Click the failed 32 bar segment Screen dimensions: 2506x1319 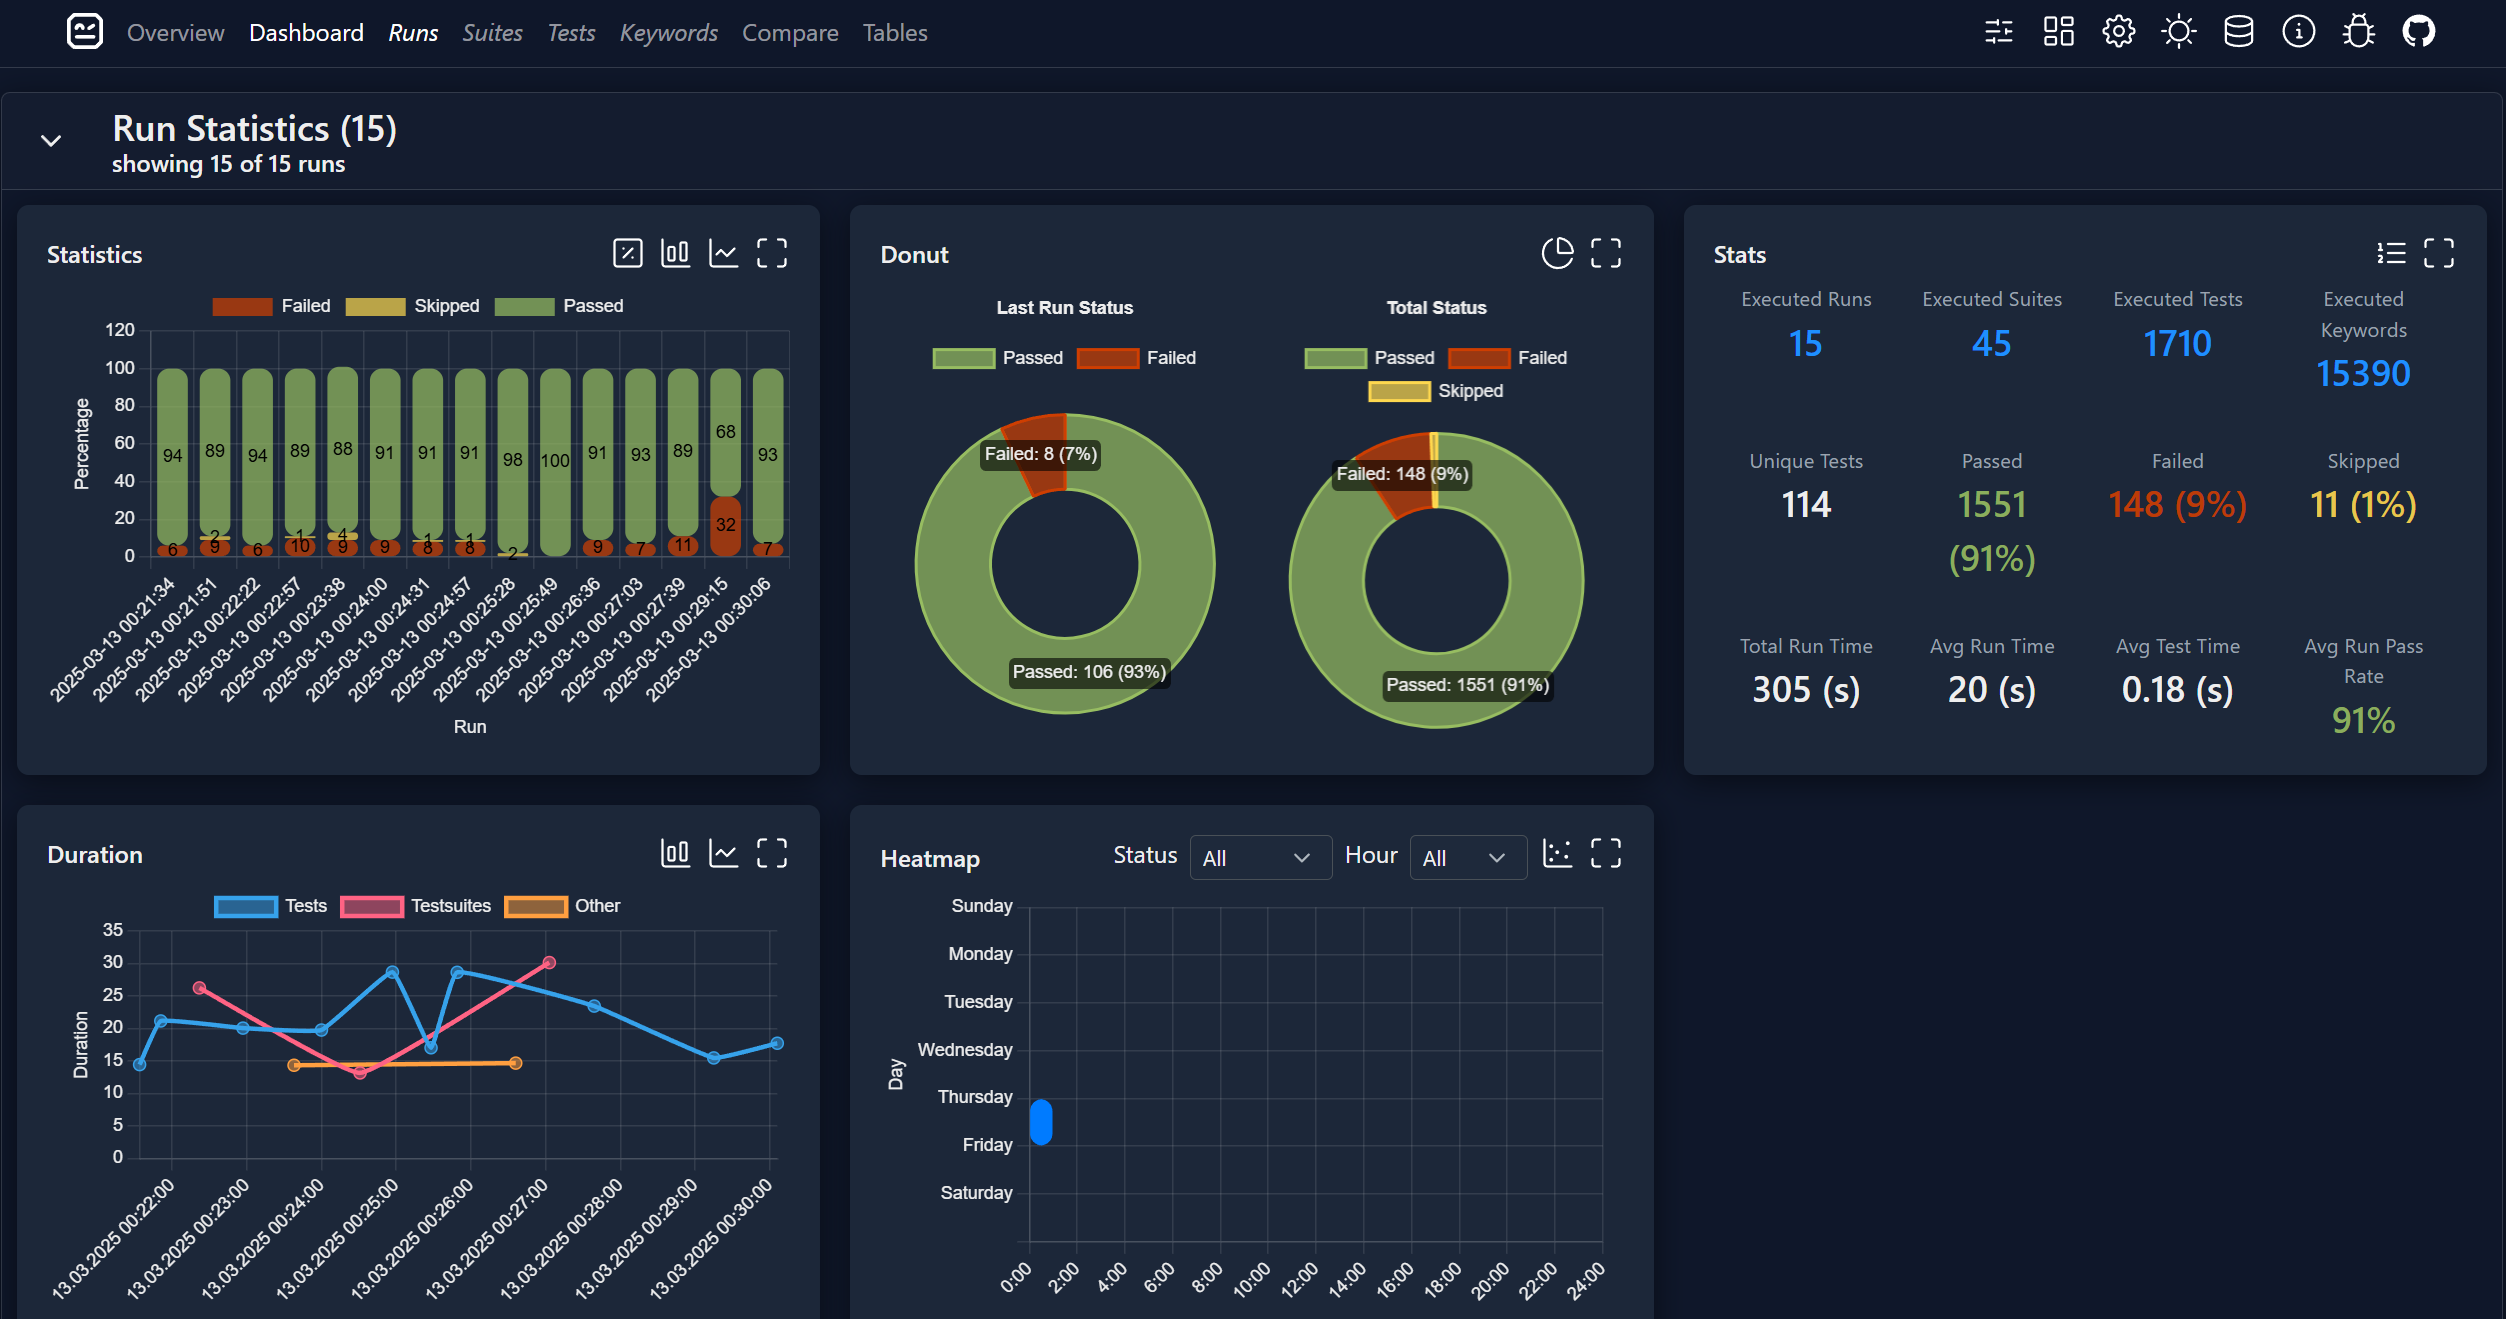725,525
